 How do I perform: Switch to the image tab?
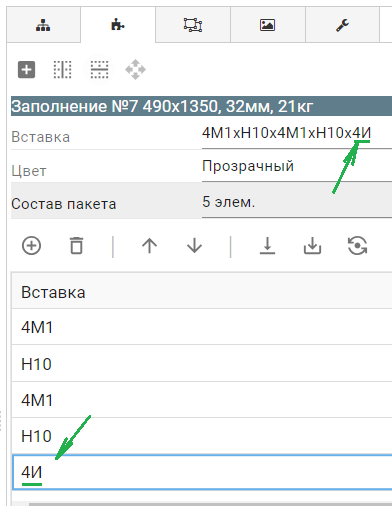pos(267,25)
